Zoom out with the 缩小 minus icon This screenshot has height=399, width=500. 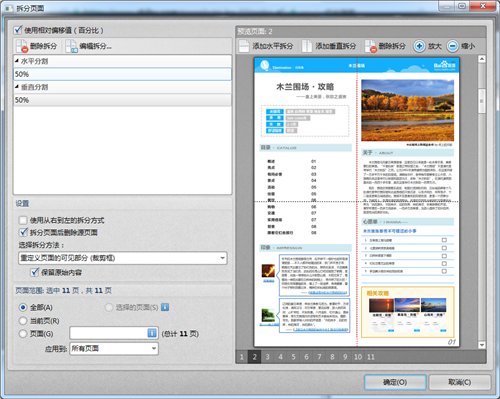[452, 46]
